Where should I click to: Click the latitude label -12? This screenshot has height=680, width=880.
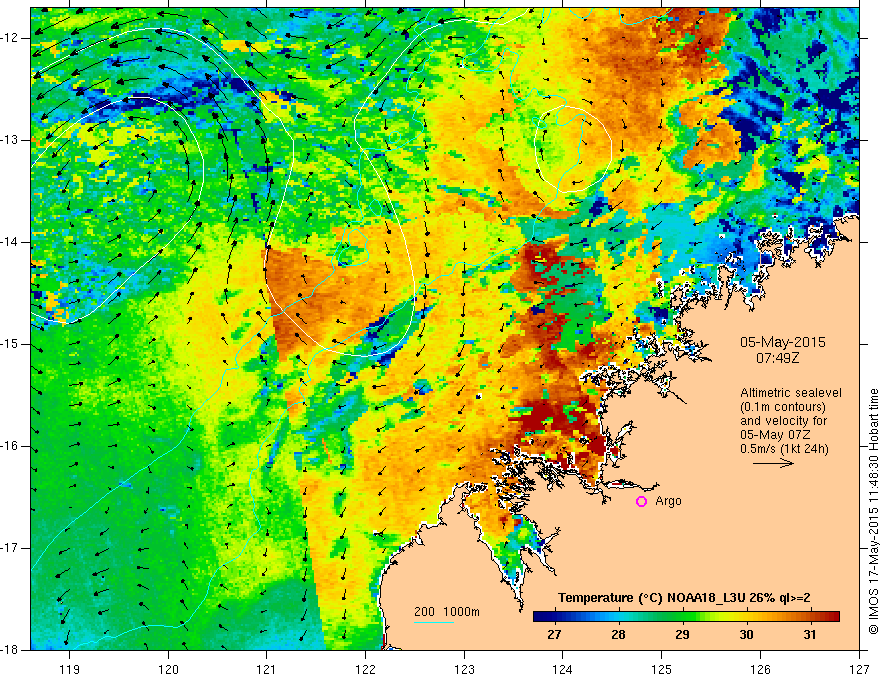(x=11, y=38)
